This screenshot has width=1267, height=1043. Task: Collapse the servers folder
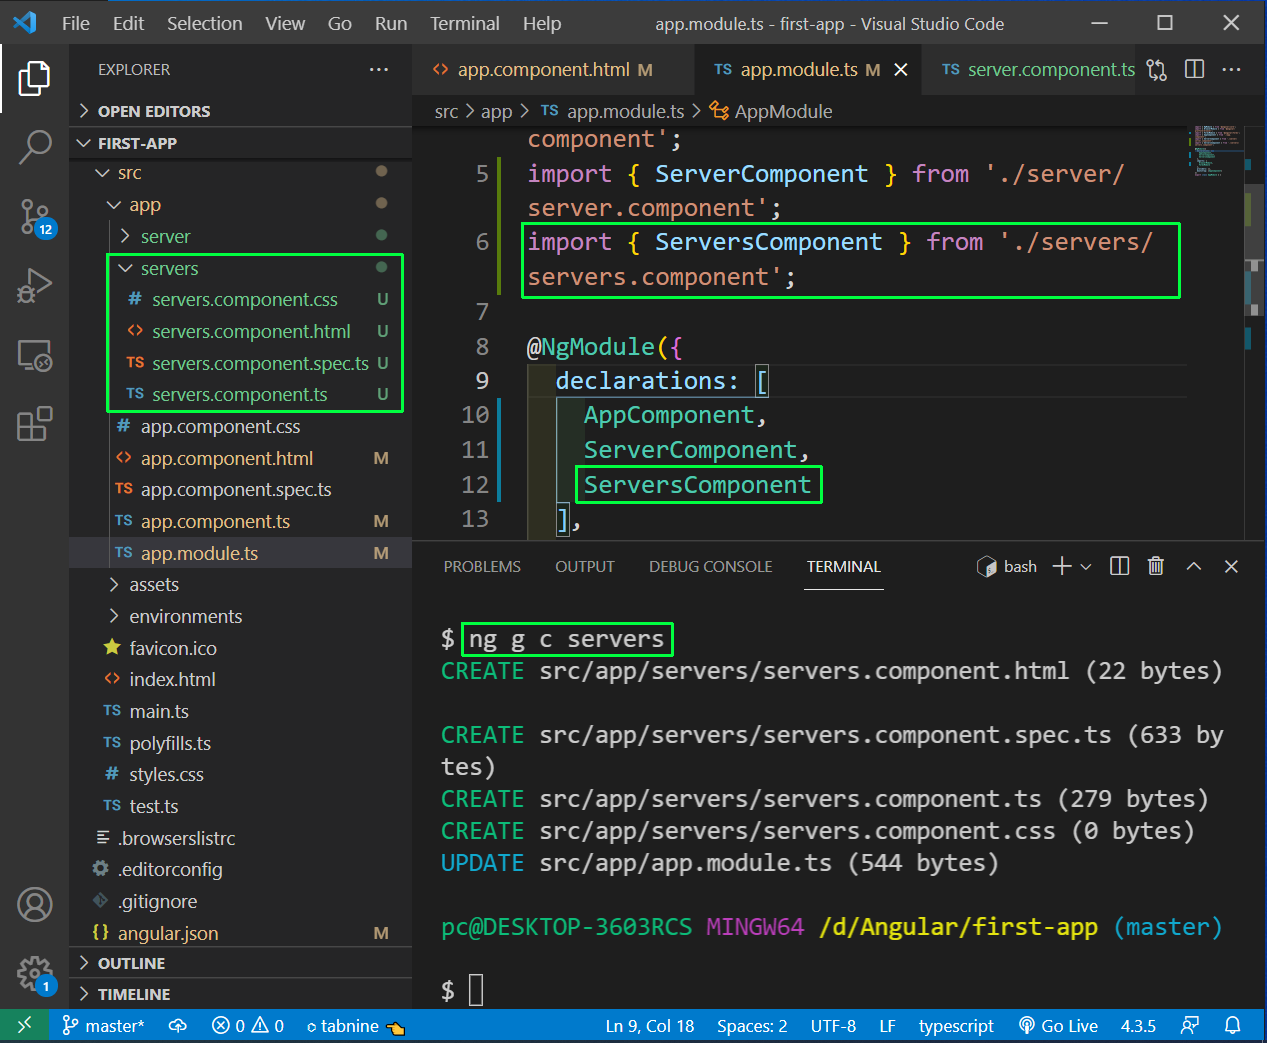240,268
